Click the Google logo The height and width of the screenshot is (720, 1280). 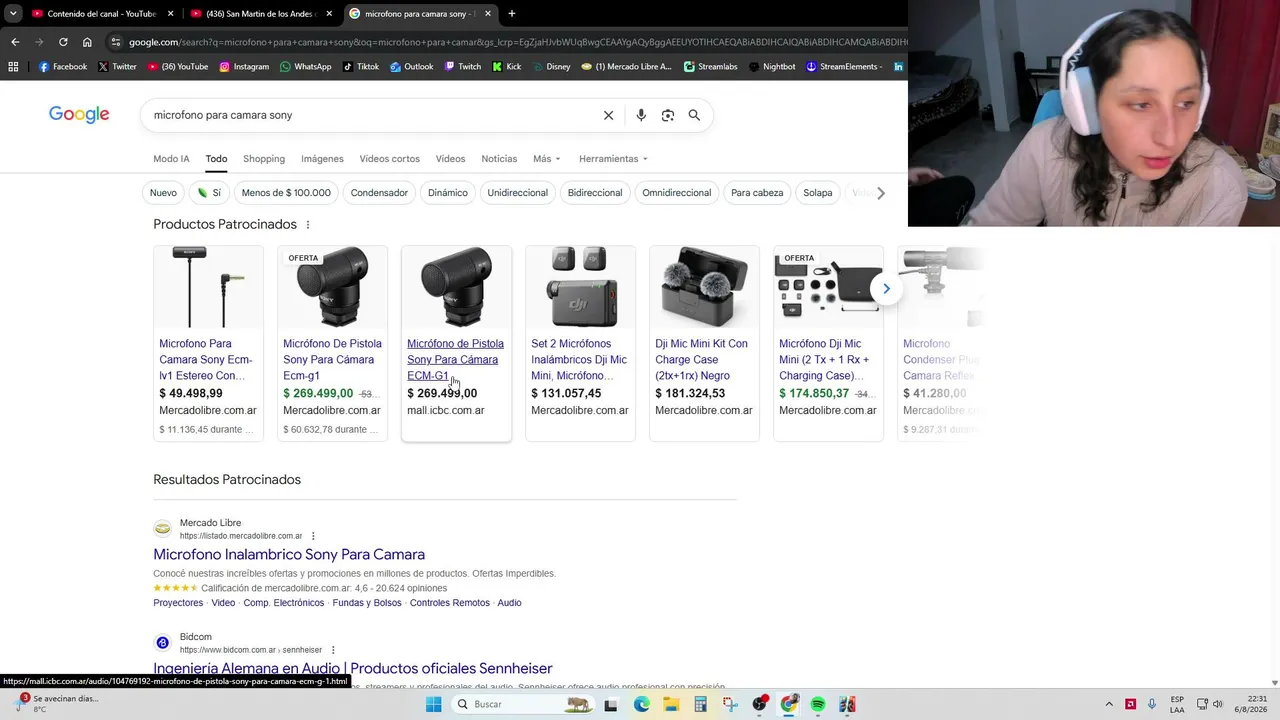(79, 115)
